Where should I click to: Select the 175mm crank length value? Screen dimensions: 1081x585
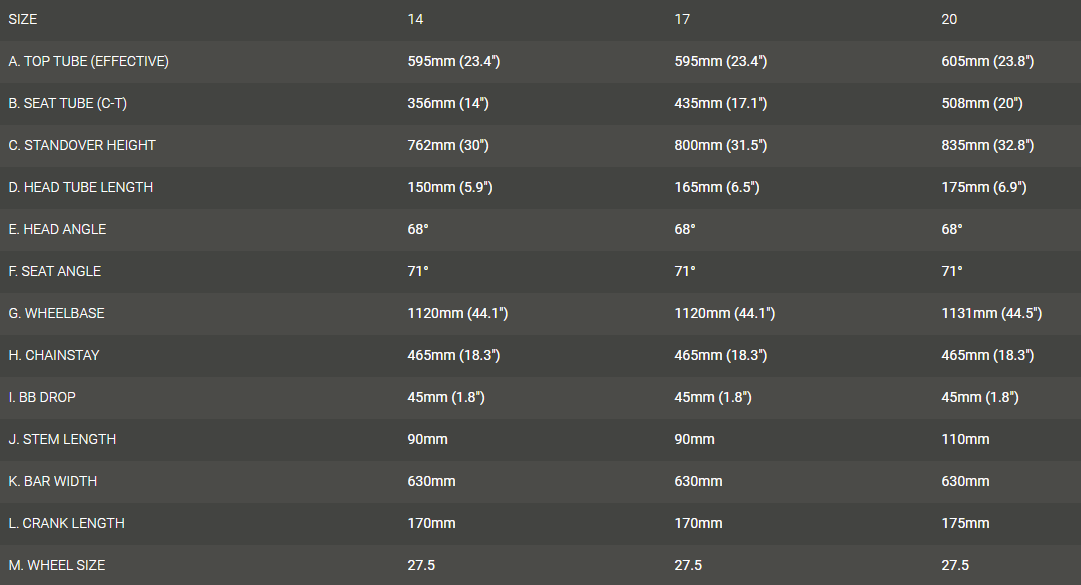(x=965, y=524)
